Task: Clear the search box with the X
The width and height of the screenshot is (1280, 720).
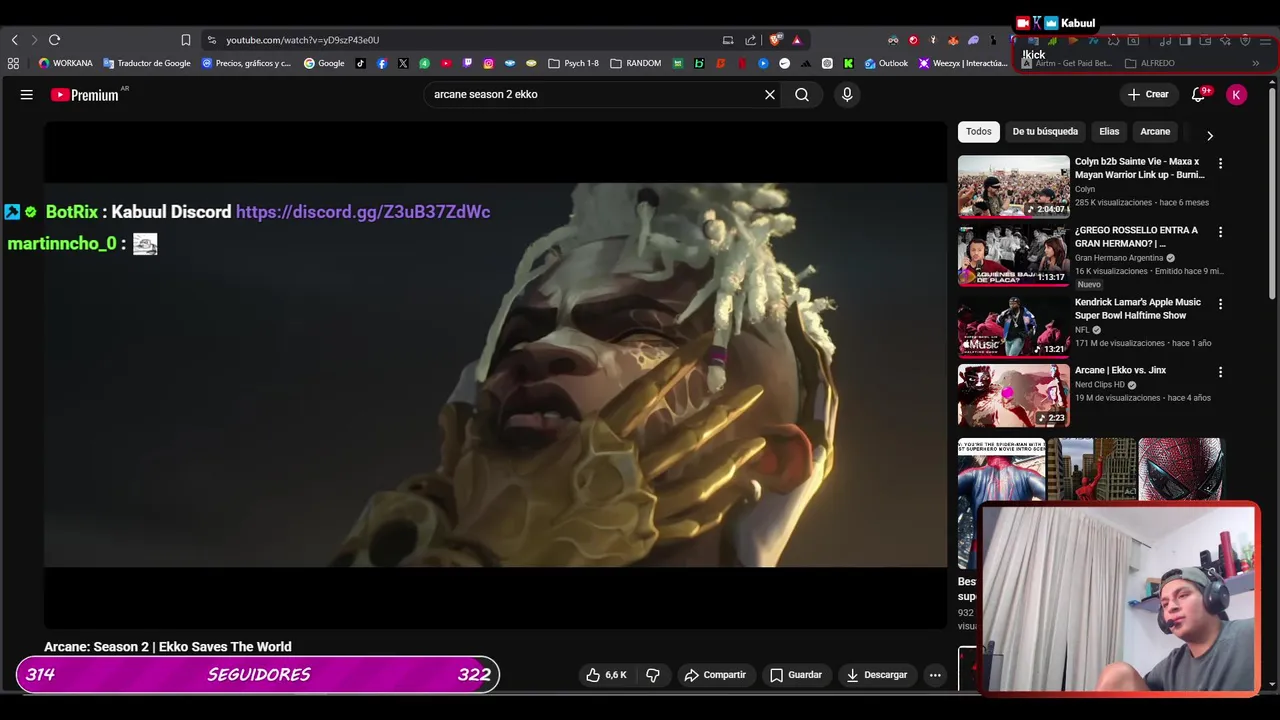Action: [x=770, y=94]
